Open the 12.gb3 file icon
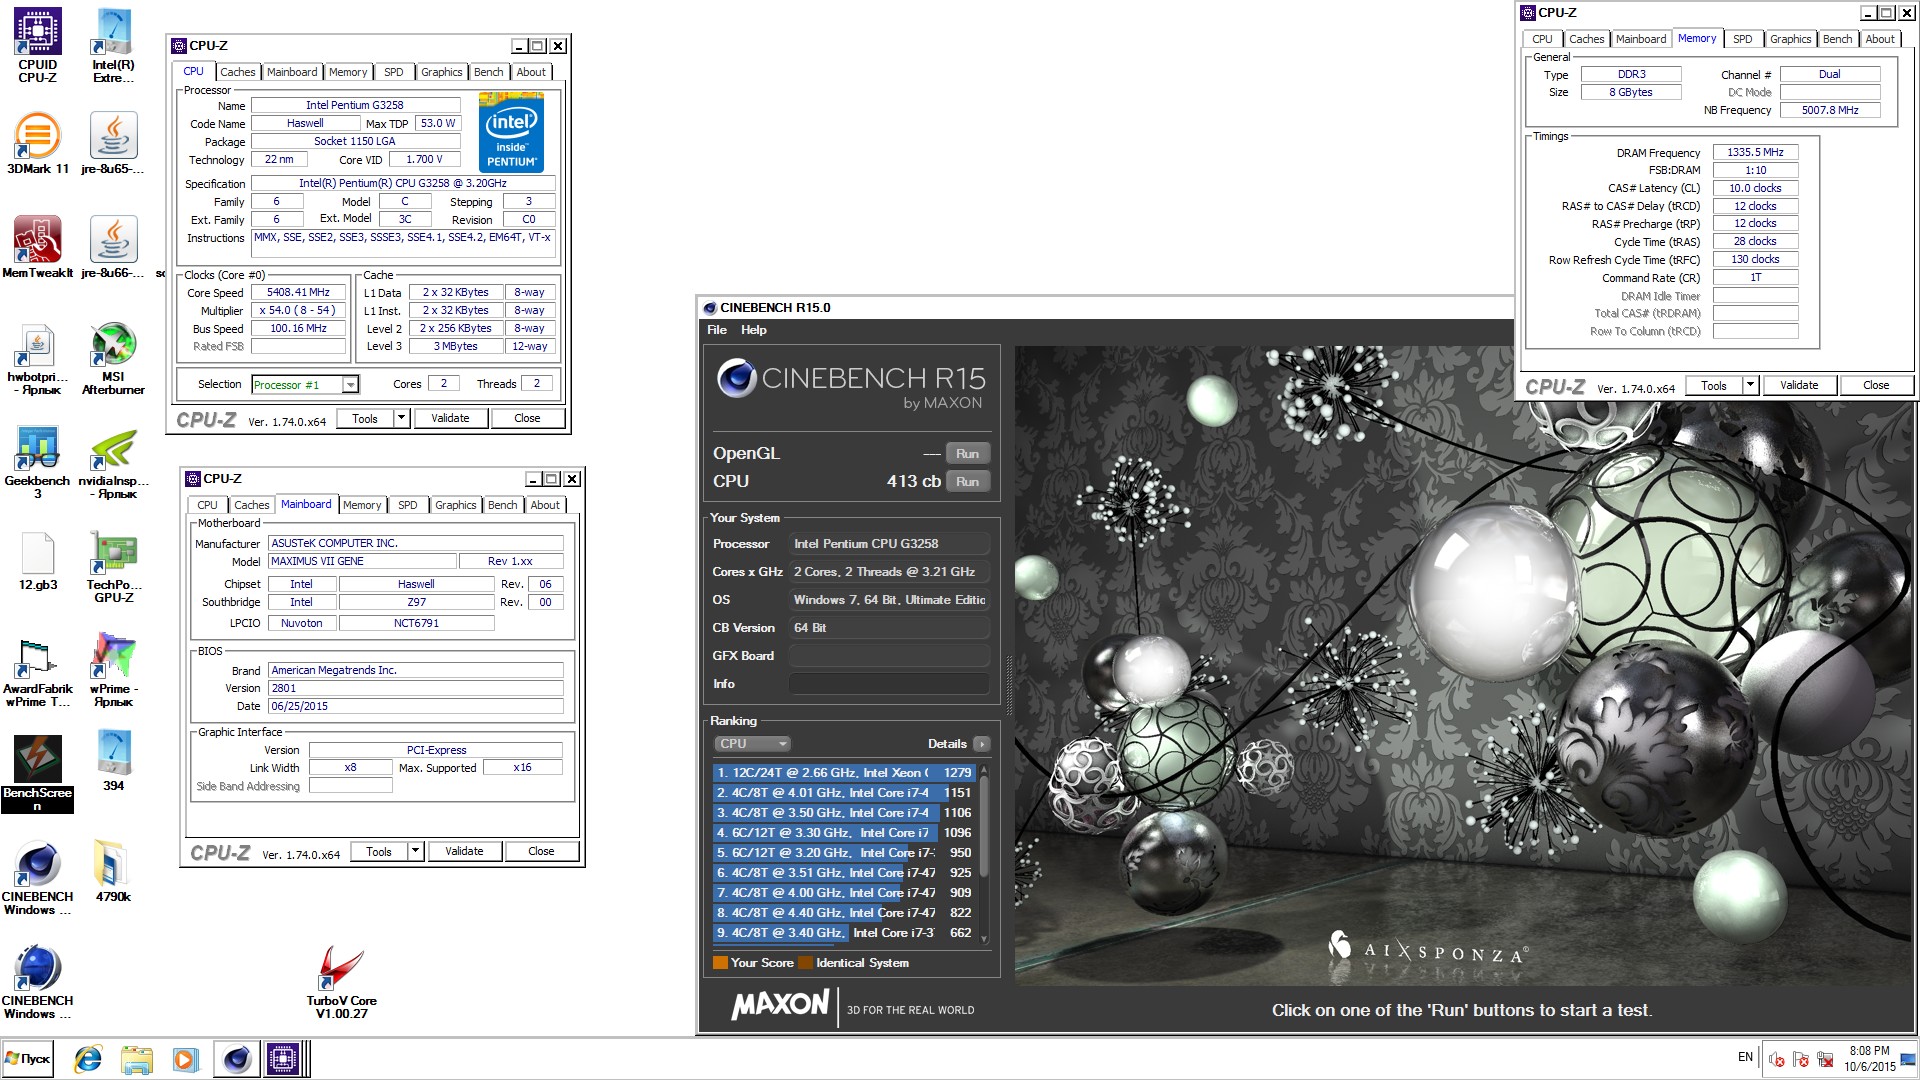1920x1080 pixels. coord(37,561)
